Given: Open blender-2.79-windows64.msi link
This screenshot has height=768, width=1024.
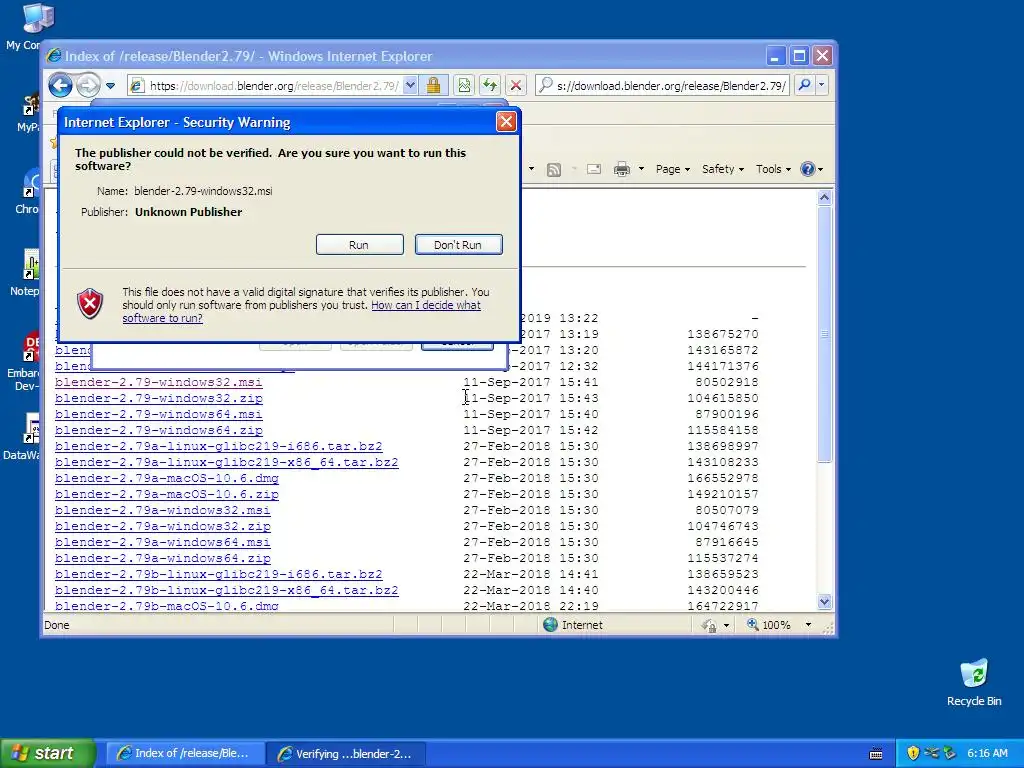Looking at the screenshot, I should point(159,414).
